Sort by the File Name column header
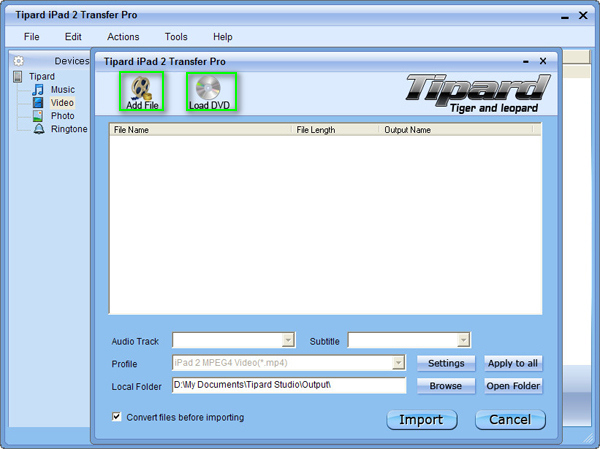Viewport: 600px width, 449px height. click(201, 130)
